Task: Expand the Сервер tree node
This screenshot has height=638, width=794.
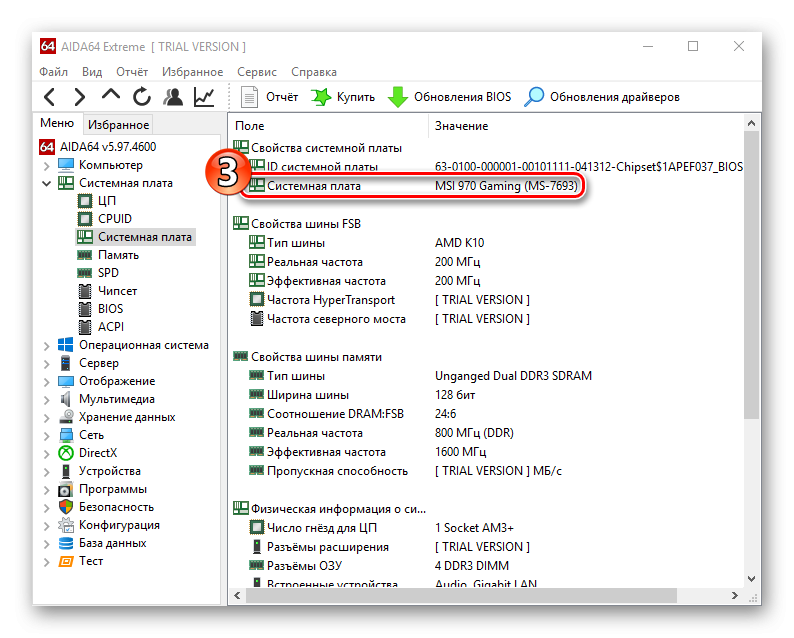Action: pyautogui.click(x=46, y=364)
